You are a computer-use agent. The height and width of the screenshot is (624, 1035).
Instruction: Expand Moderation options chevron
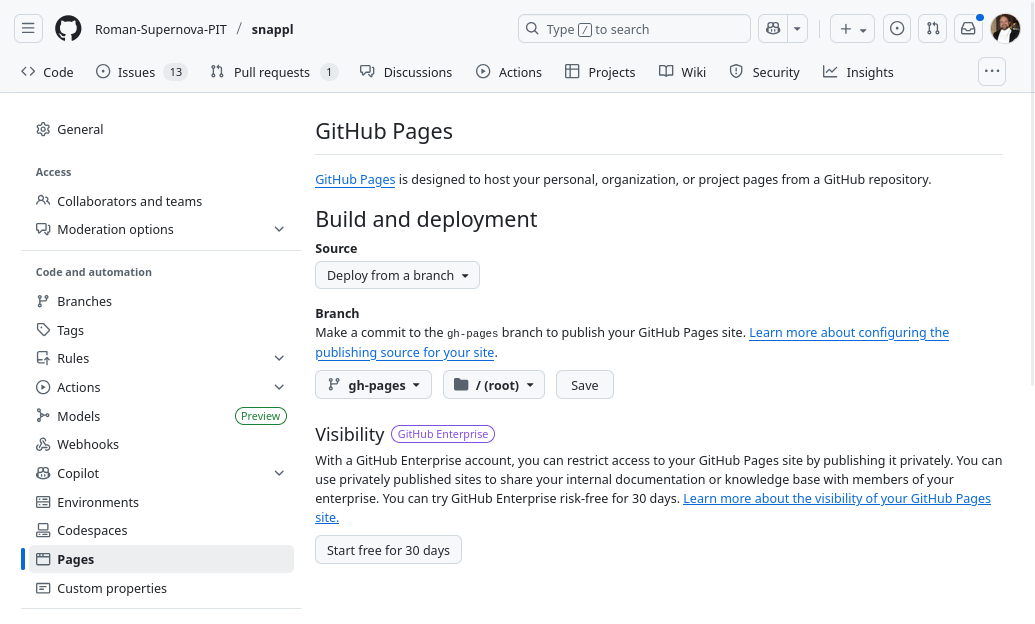(x=279, y=229)
